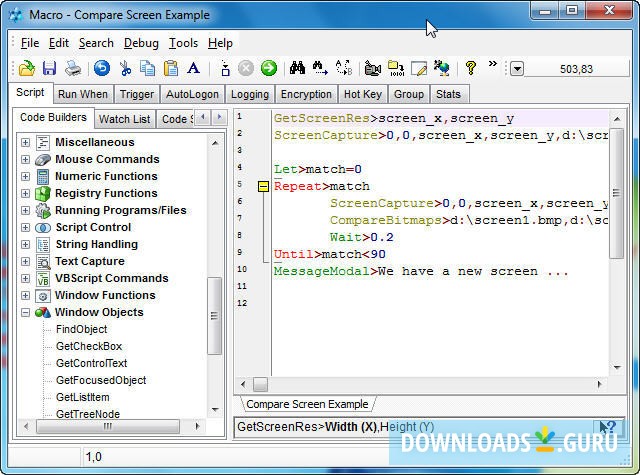640x475 pixels.
Task: Start the macro recorder camera icon
Action: [x=372, y=68]
